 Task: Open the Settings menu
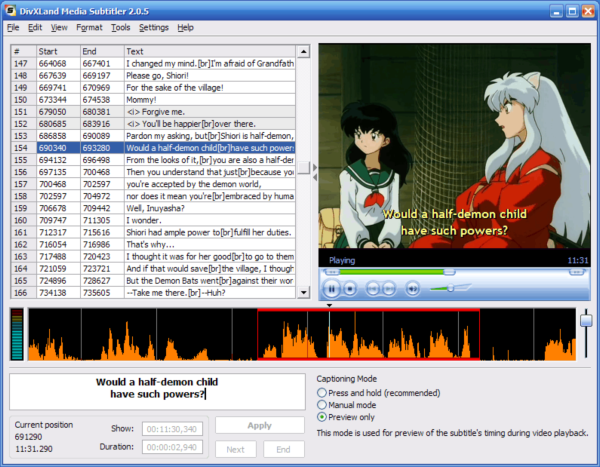(154, 27)
